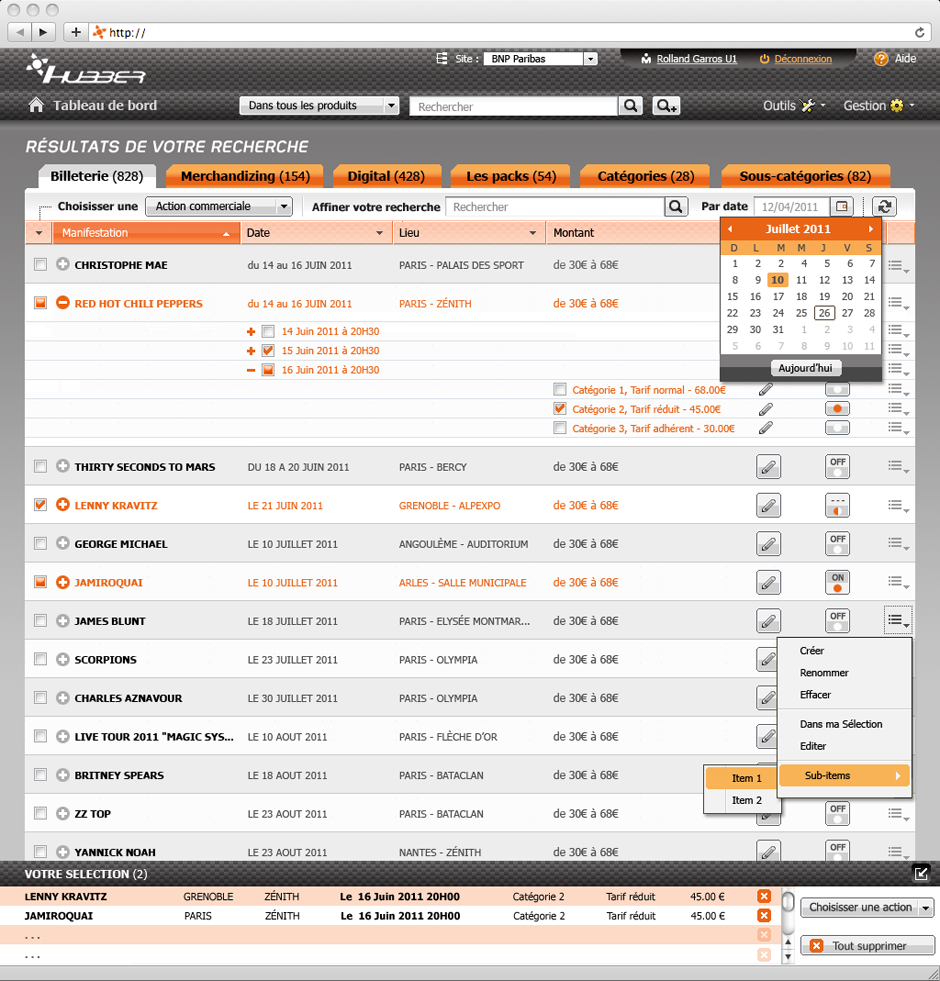Click the edit icon for James Blunt row
940x981 pixels.
(x=769, y=621)
